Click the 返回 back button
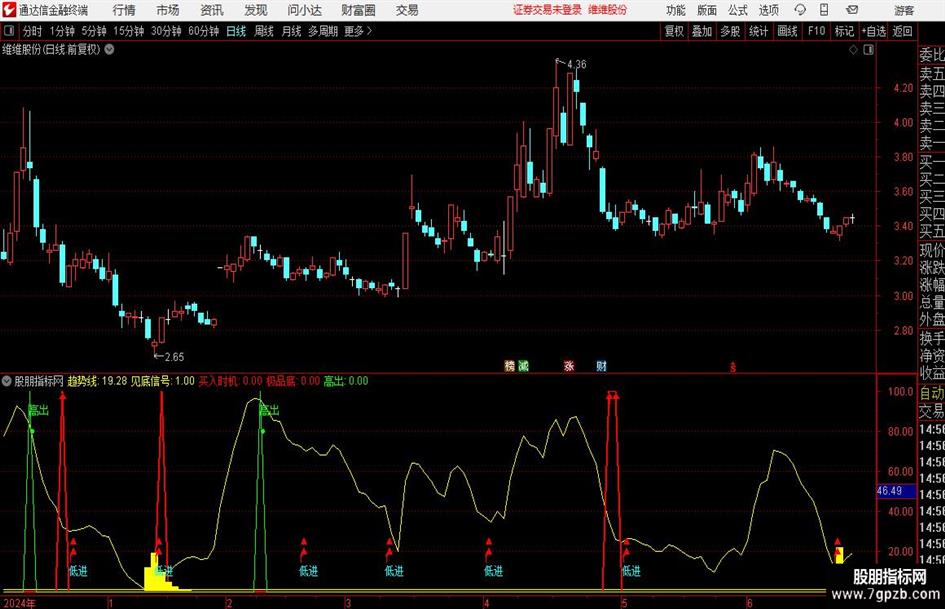The height and width of the screenshot is (609, 945). (902, 31)
